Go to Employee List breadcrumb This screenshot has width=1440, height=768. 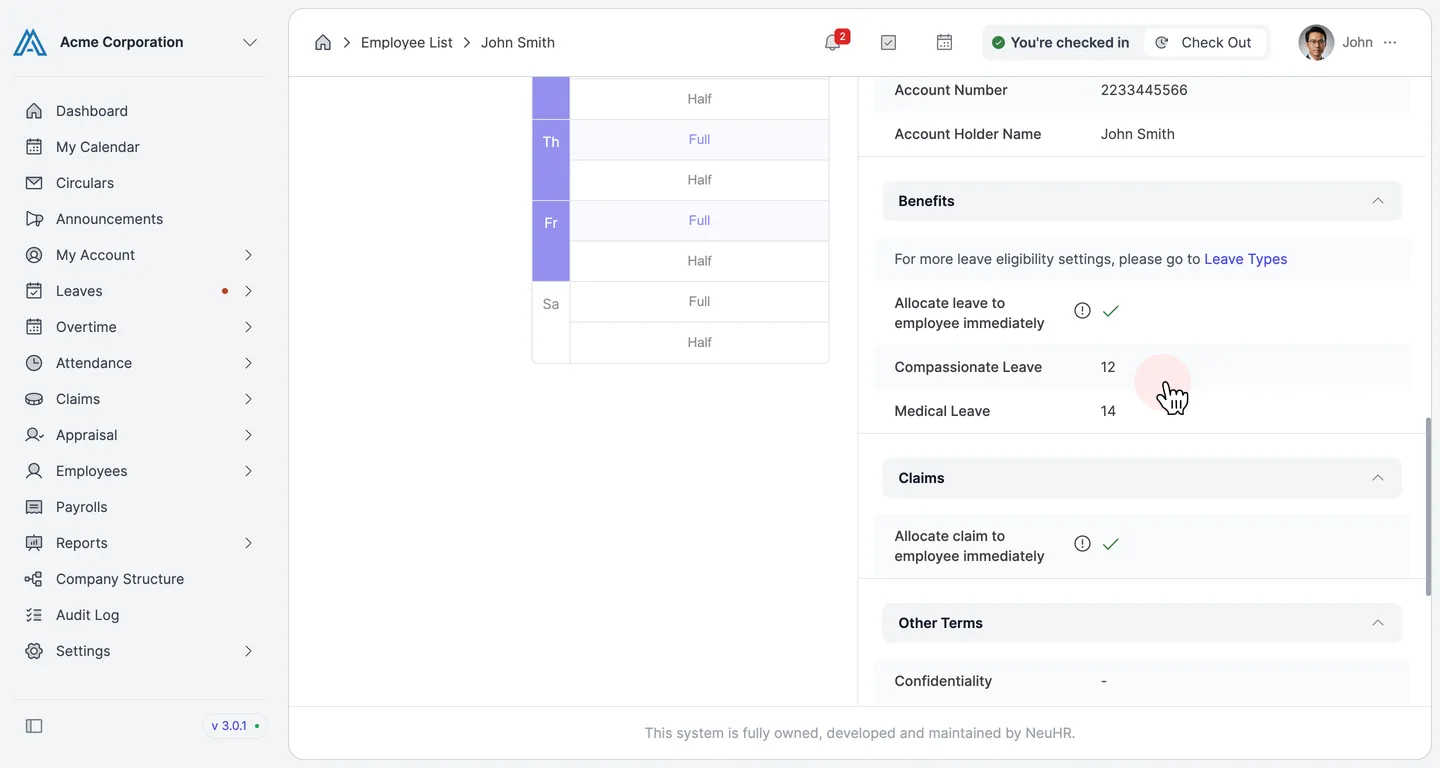407,42
